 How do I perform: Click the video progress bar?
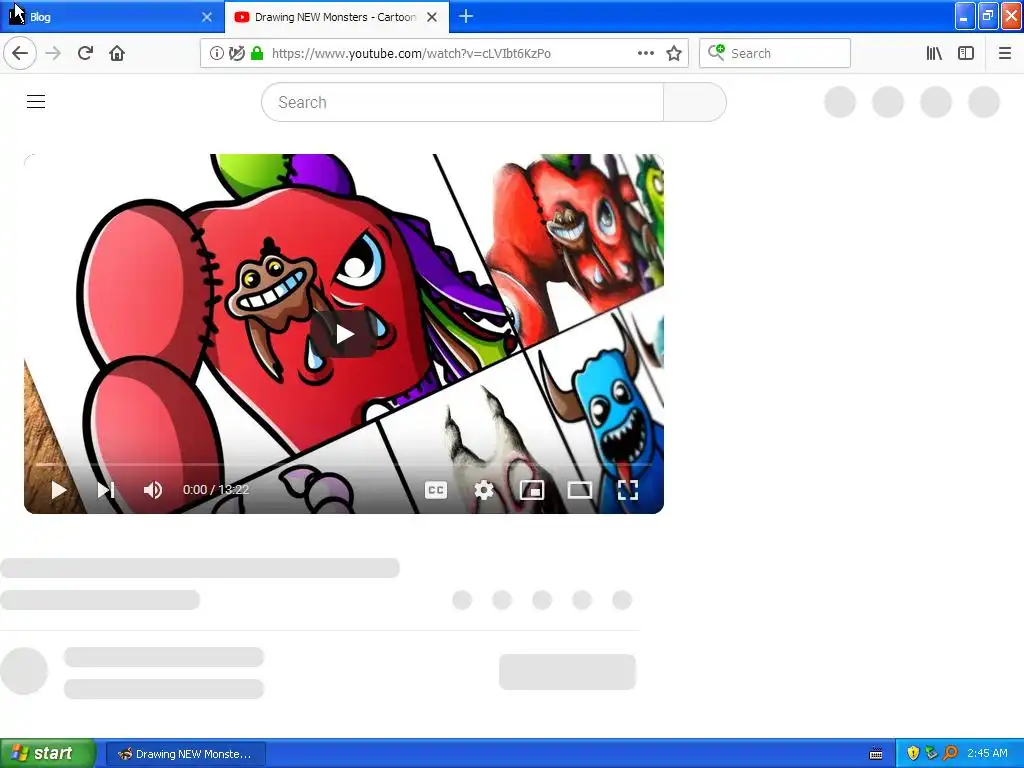tap(344, 464)
